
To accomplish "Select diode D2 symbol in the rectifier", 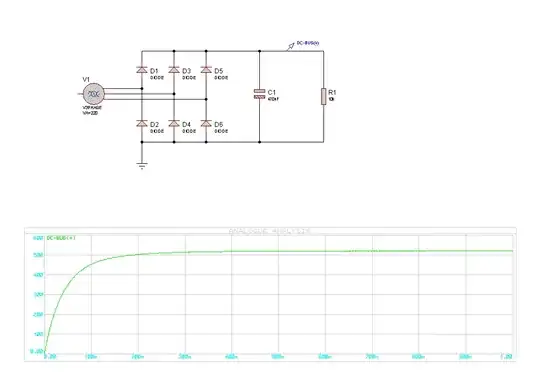I will 142,123.
